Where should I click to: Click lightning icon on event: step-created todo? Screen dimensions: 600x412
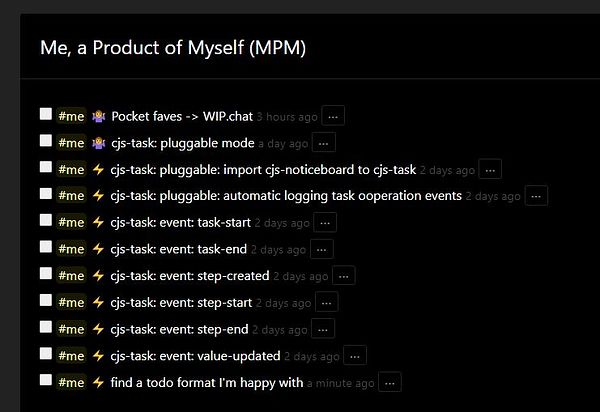pos(98,275)
